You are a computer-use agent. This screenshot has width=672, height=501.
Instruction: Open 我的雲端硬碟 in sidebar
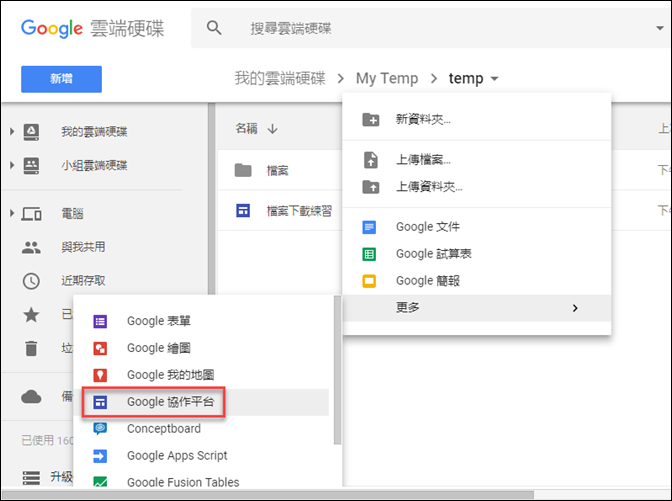[x=94, y=132]
